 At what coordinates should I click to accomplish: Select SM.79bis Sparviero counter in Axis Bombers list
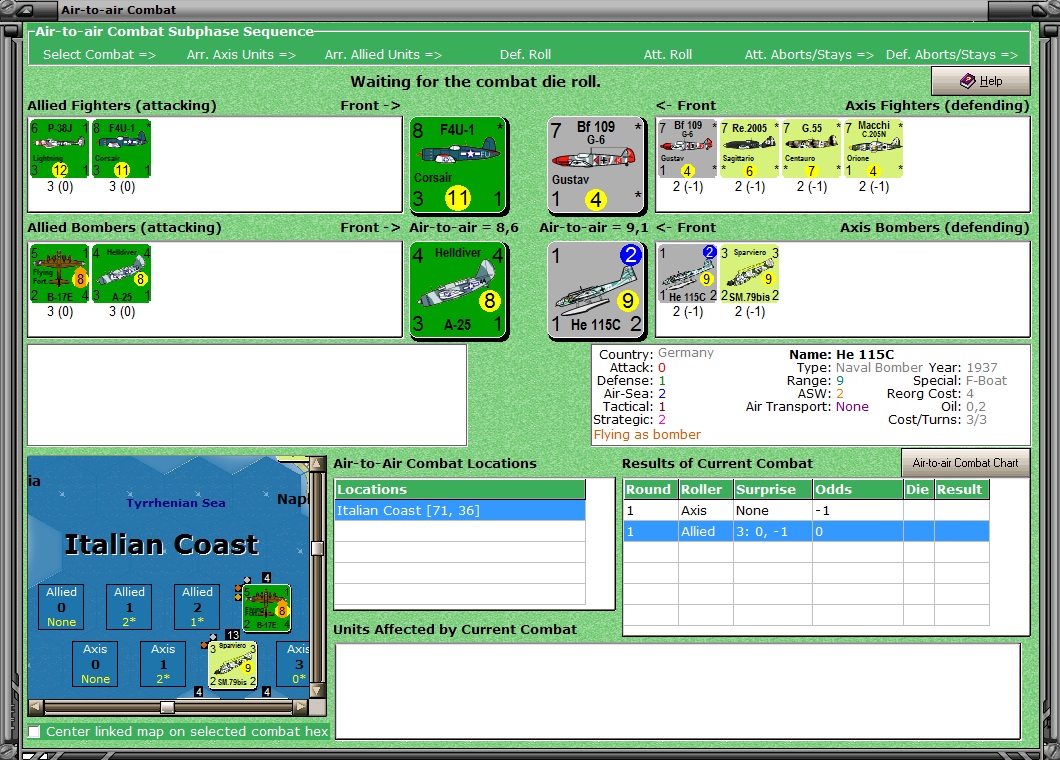point(750,274)
